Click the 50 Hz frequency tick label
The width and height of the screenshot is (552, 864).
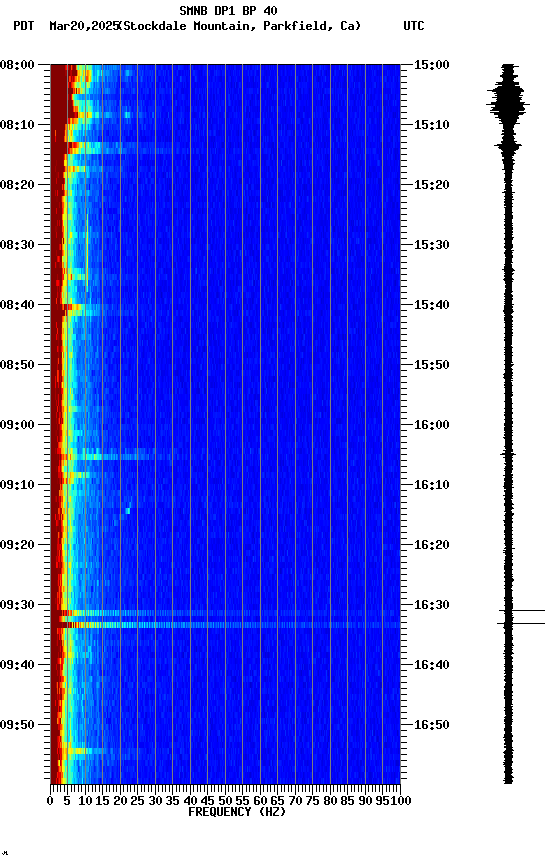click(225, 801)
